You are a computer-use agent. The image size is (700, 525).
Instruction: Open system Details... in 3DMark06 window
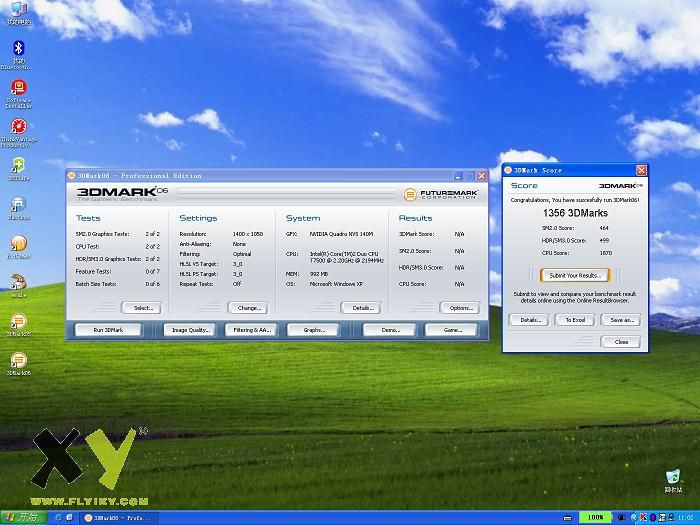click(x=361, y=308)
